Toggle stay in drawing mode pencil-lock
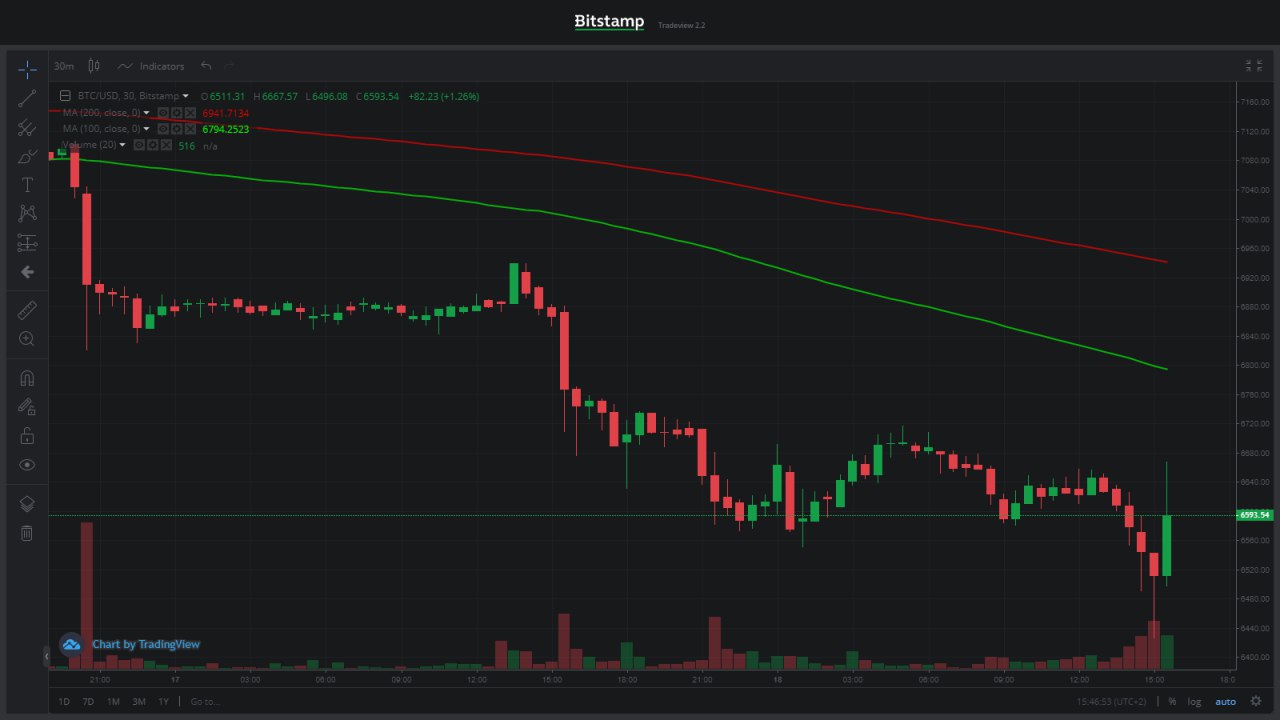Image resolution: width=1280 pixels, height=720 pixels. pos(27,407)
